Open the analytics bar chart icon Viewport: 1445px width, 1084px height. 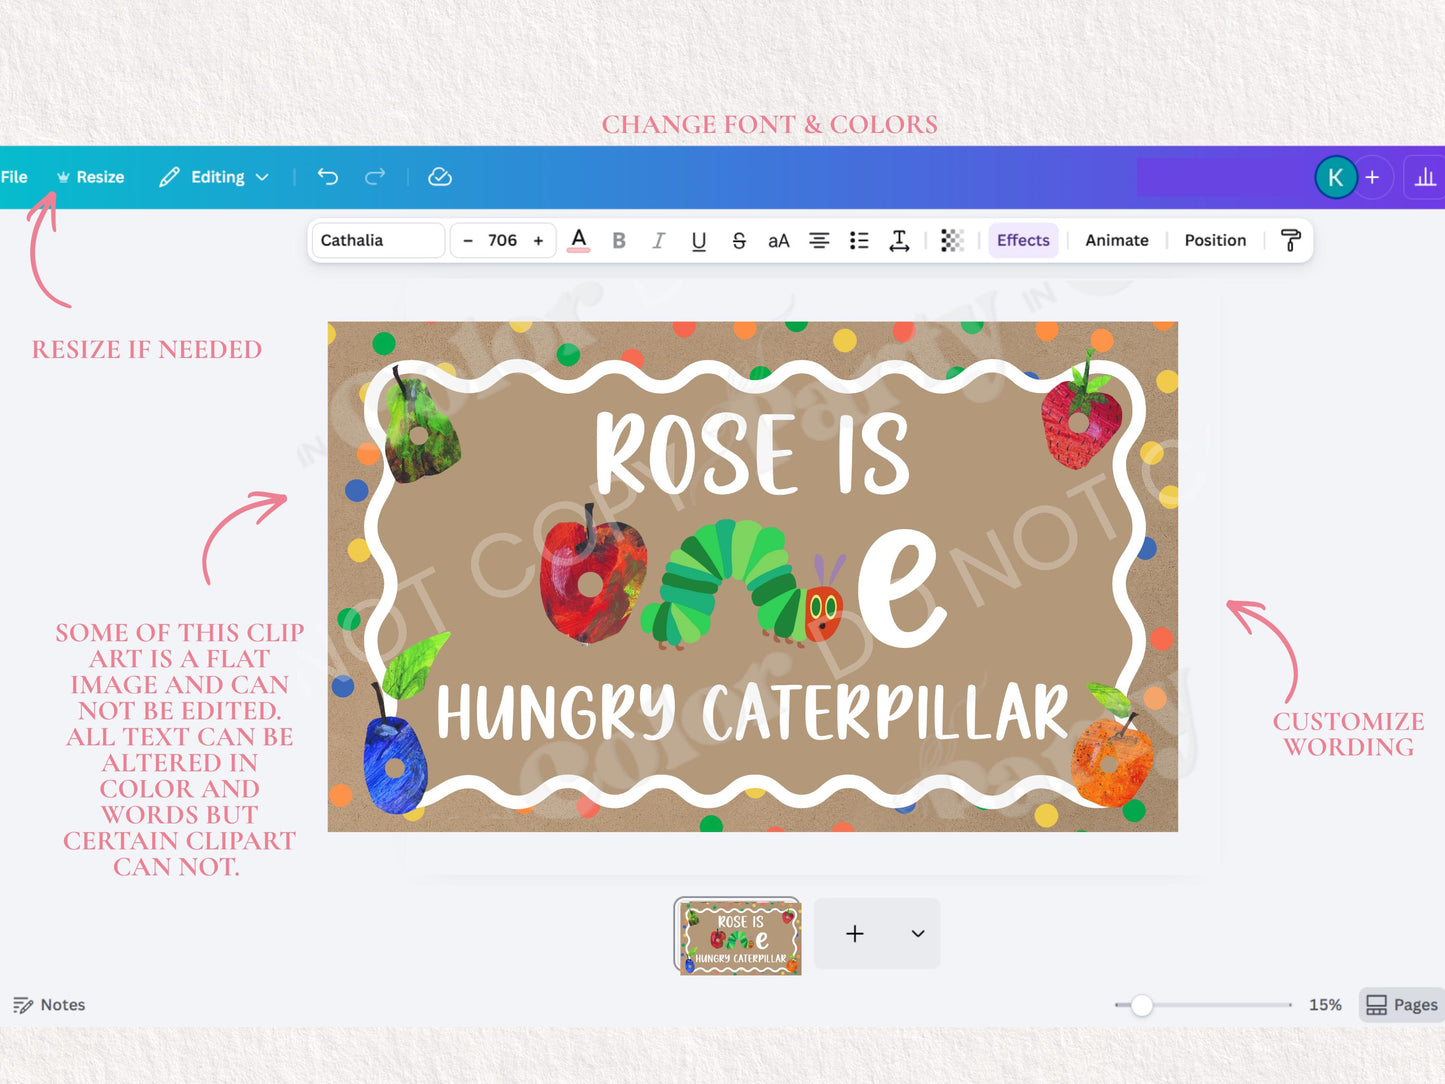[1426, 177]
